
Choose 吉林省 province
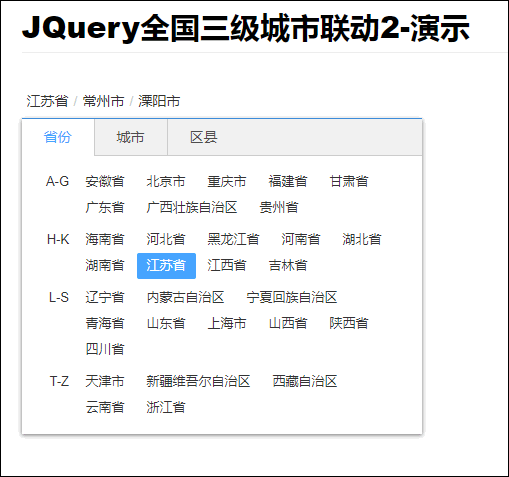pyautogui.click(x=288, y=266)
